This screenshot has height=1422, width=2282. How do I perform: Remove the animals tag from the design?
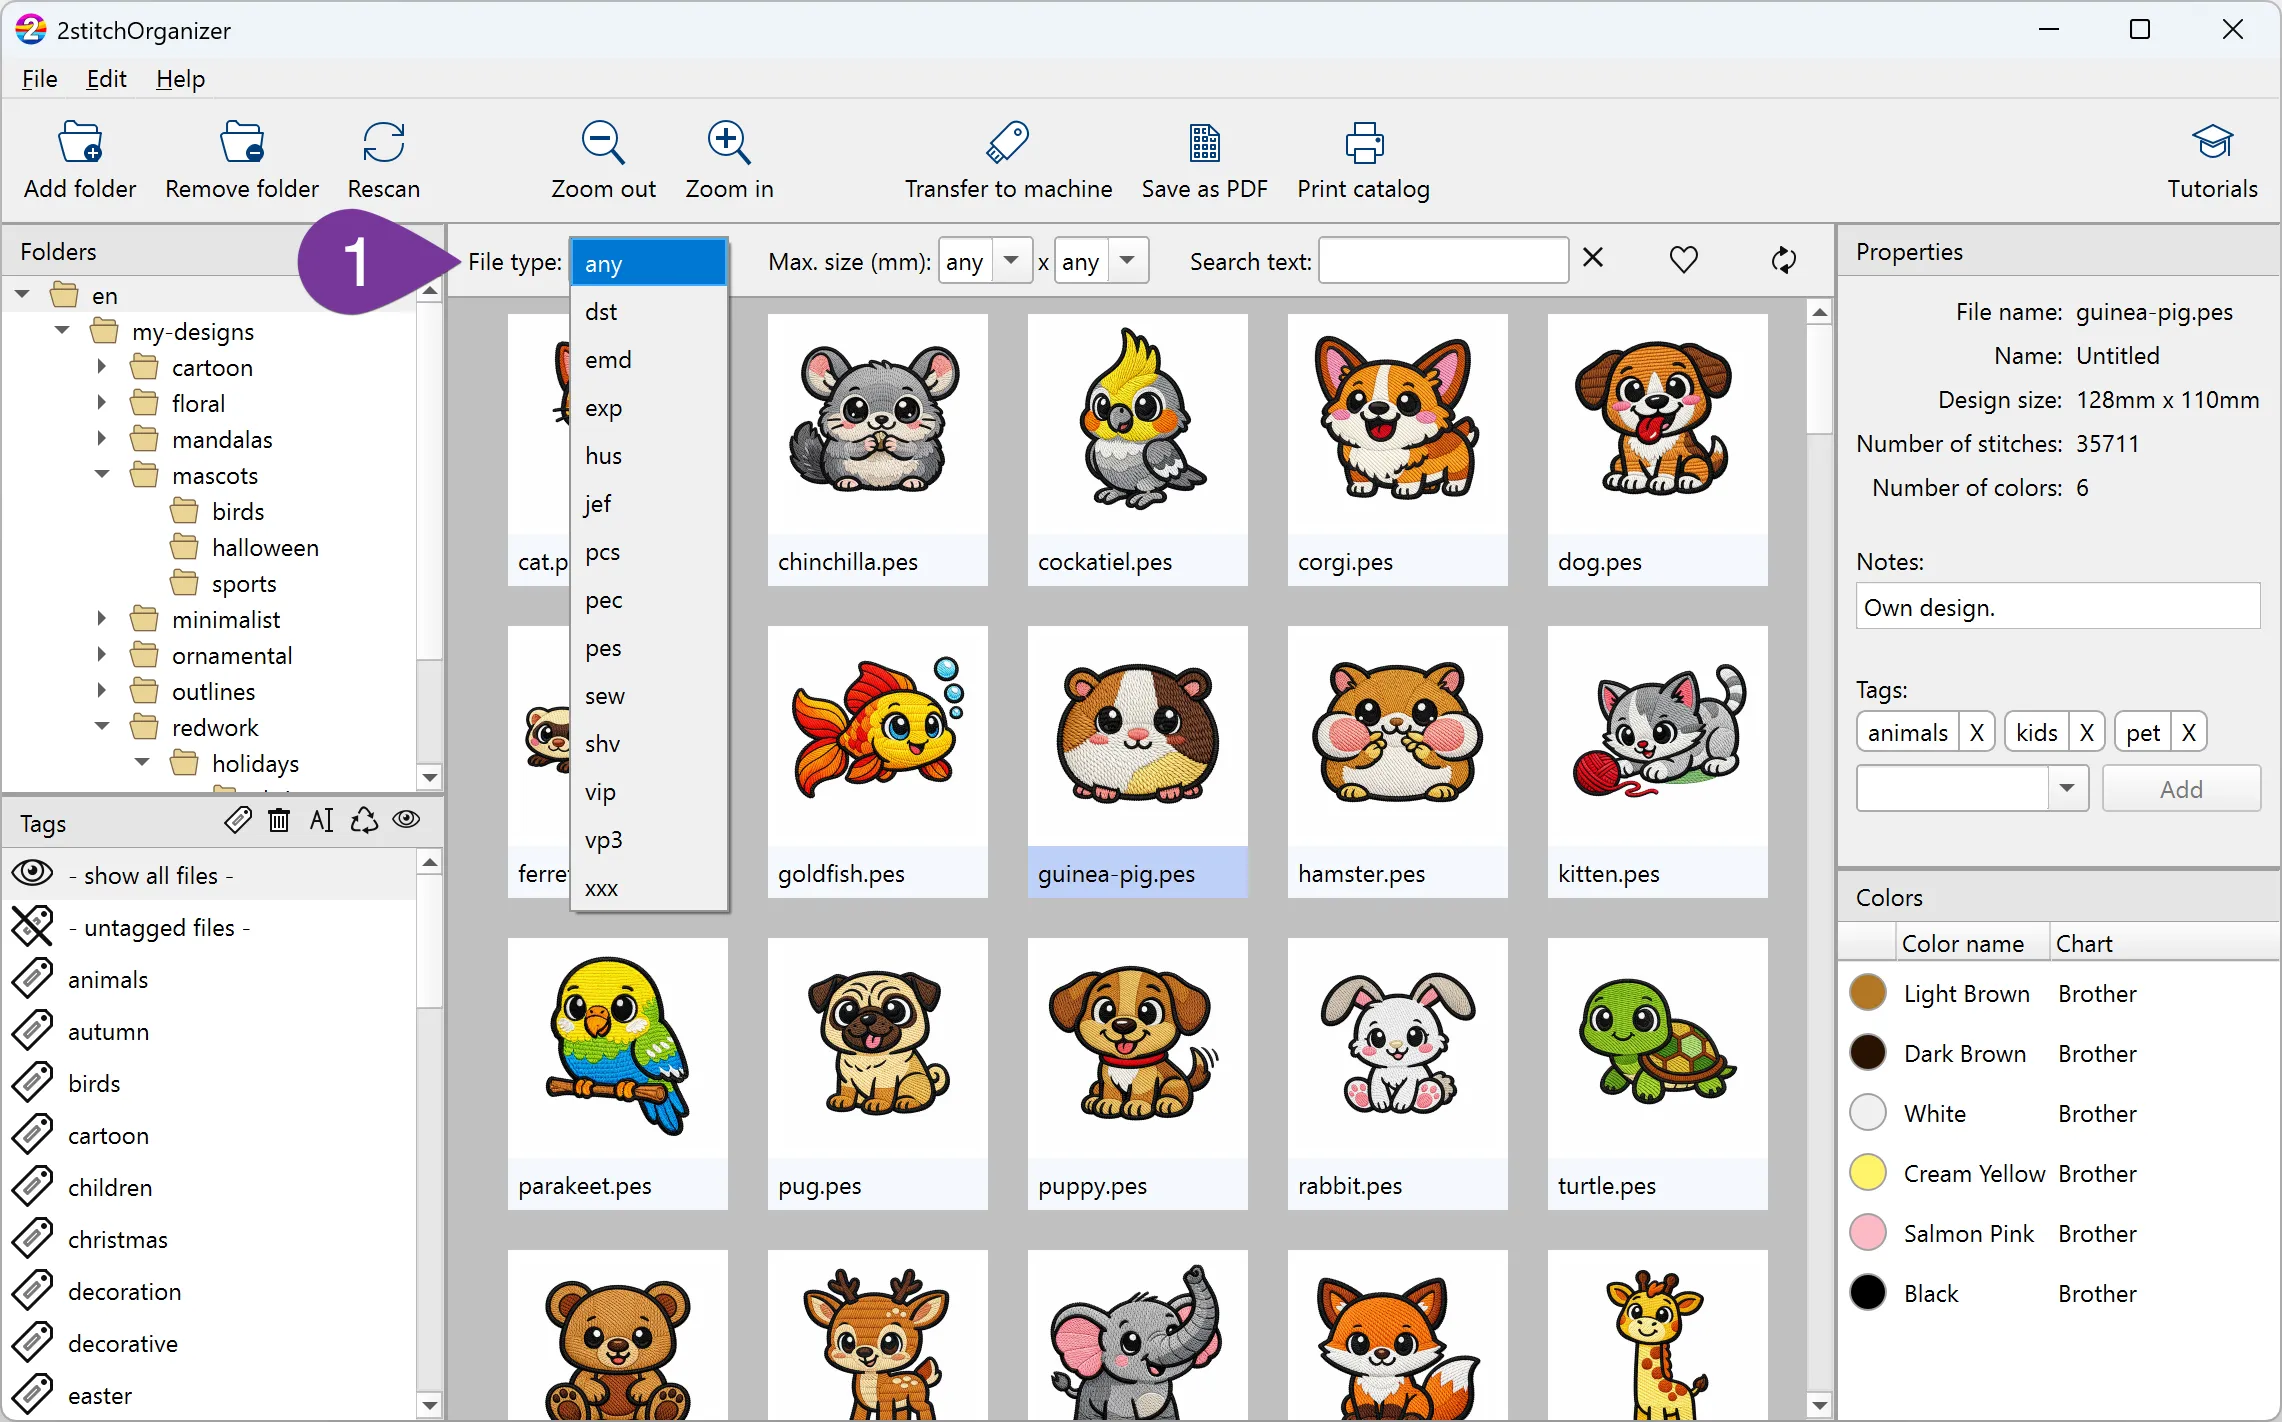point(1976,733)
